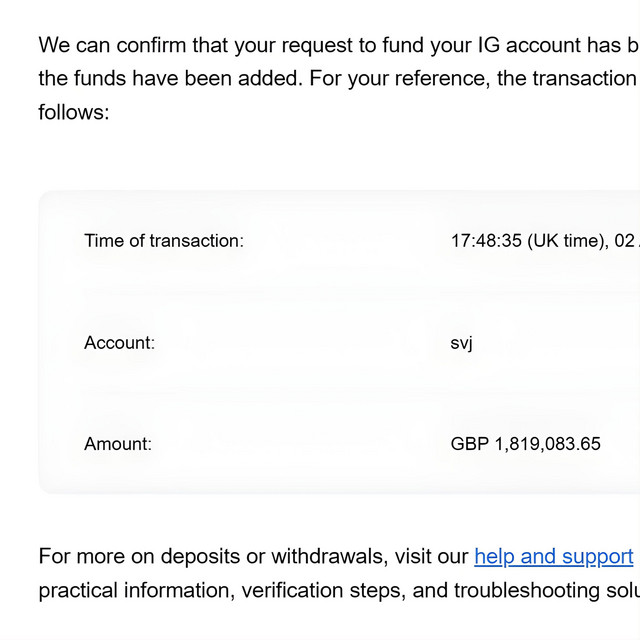
Task: Click the word 'follows:'
Action: click(x=74, y=112)
